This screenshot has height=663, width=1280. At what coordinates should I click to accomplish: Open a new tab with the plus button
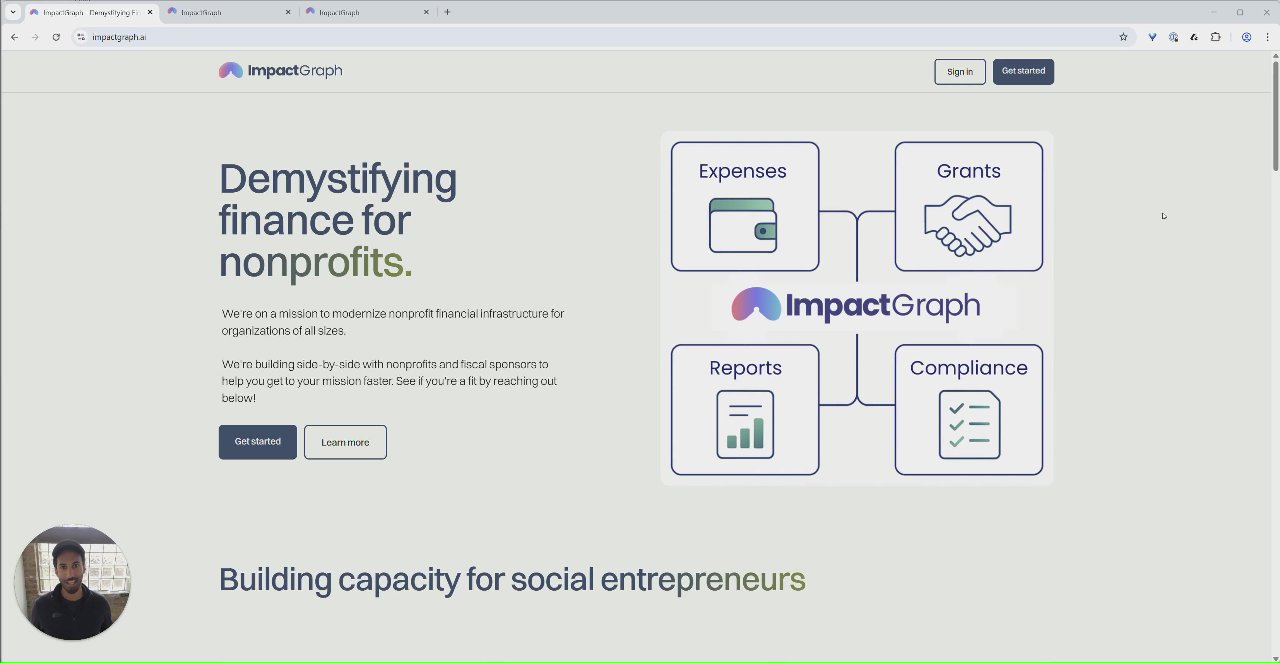coord(447,12)
